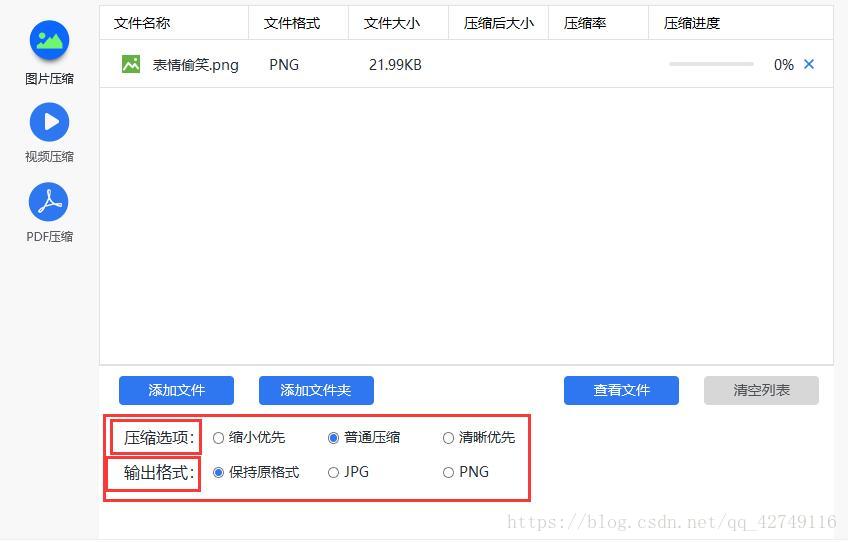
Task: Select the 缩小优先 compression option
Action: tap(249, 438)
